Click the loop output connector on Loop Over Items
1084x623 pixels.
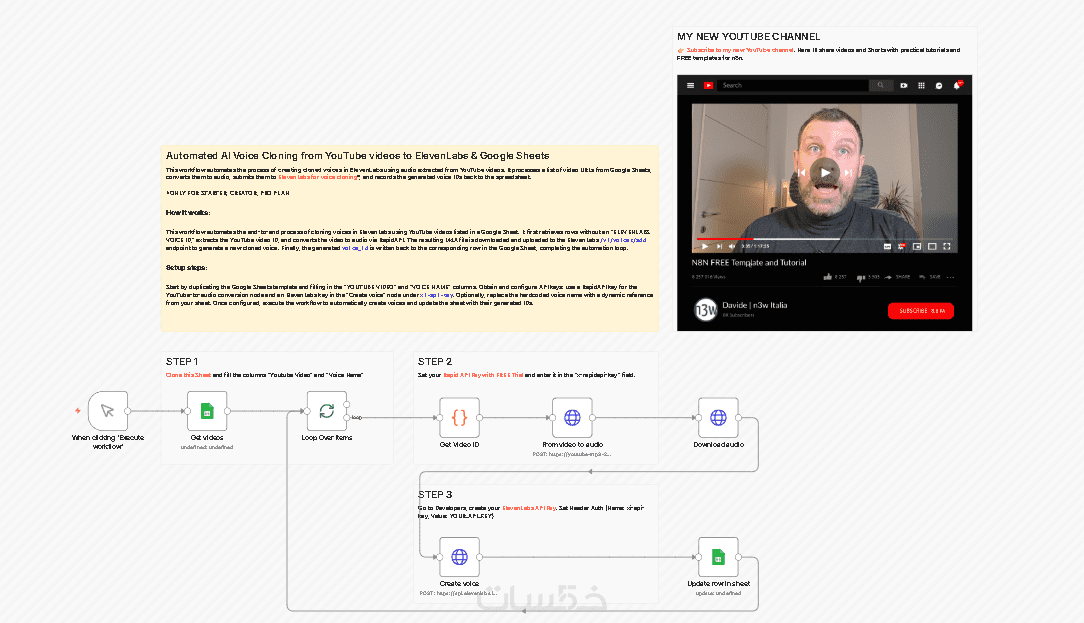click(x=347, y=418)
